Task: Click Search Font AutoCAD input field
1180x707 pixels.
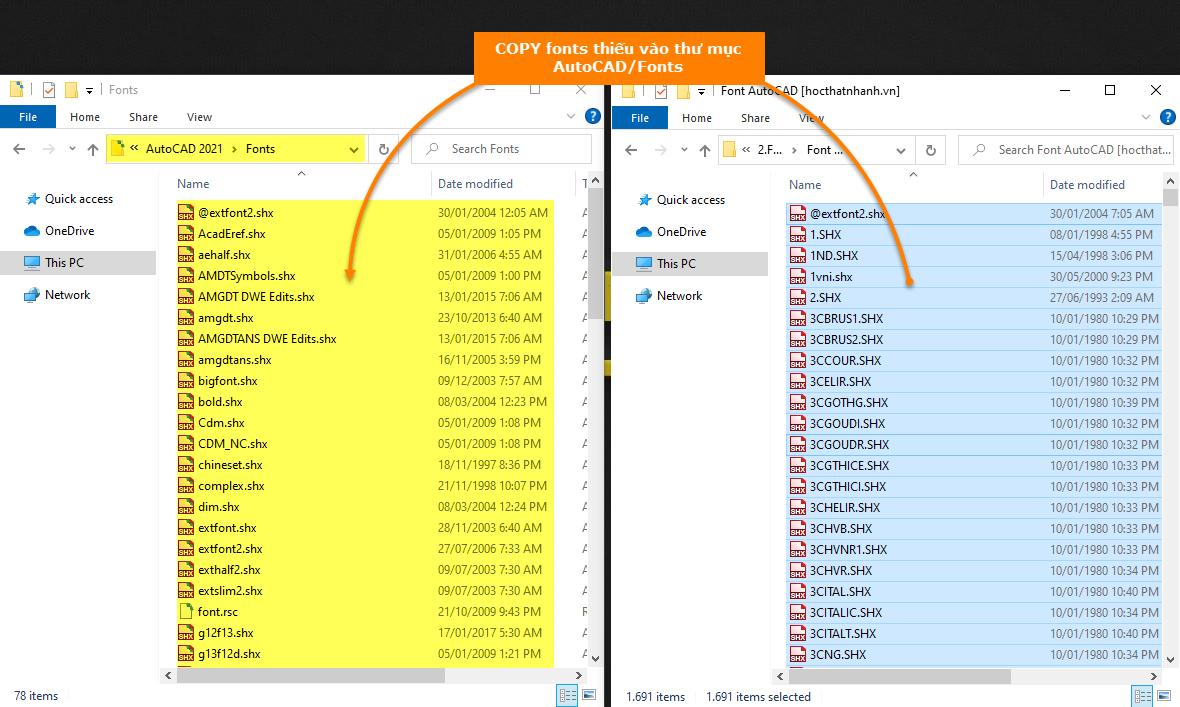Action: pos(1067,150)
